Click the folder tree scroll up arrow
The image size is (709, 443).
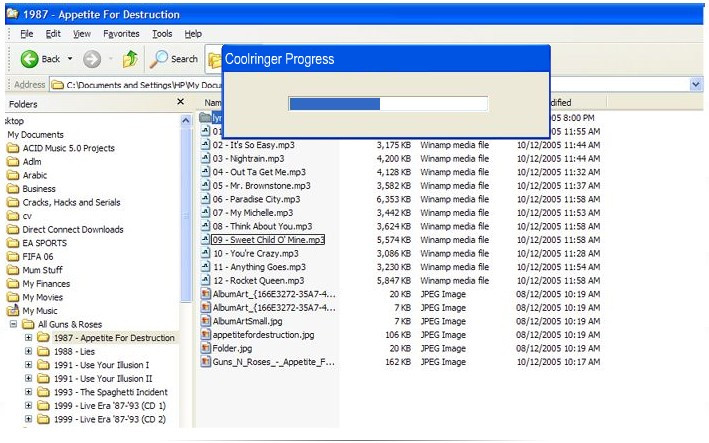pos(185,121)
